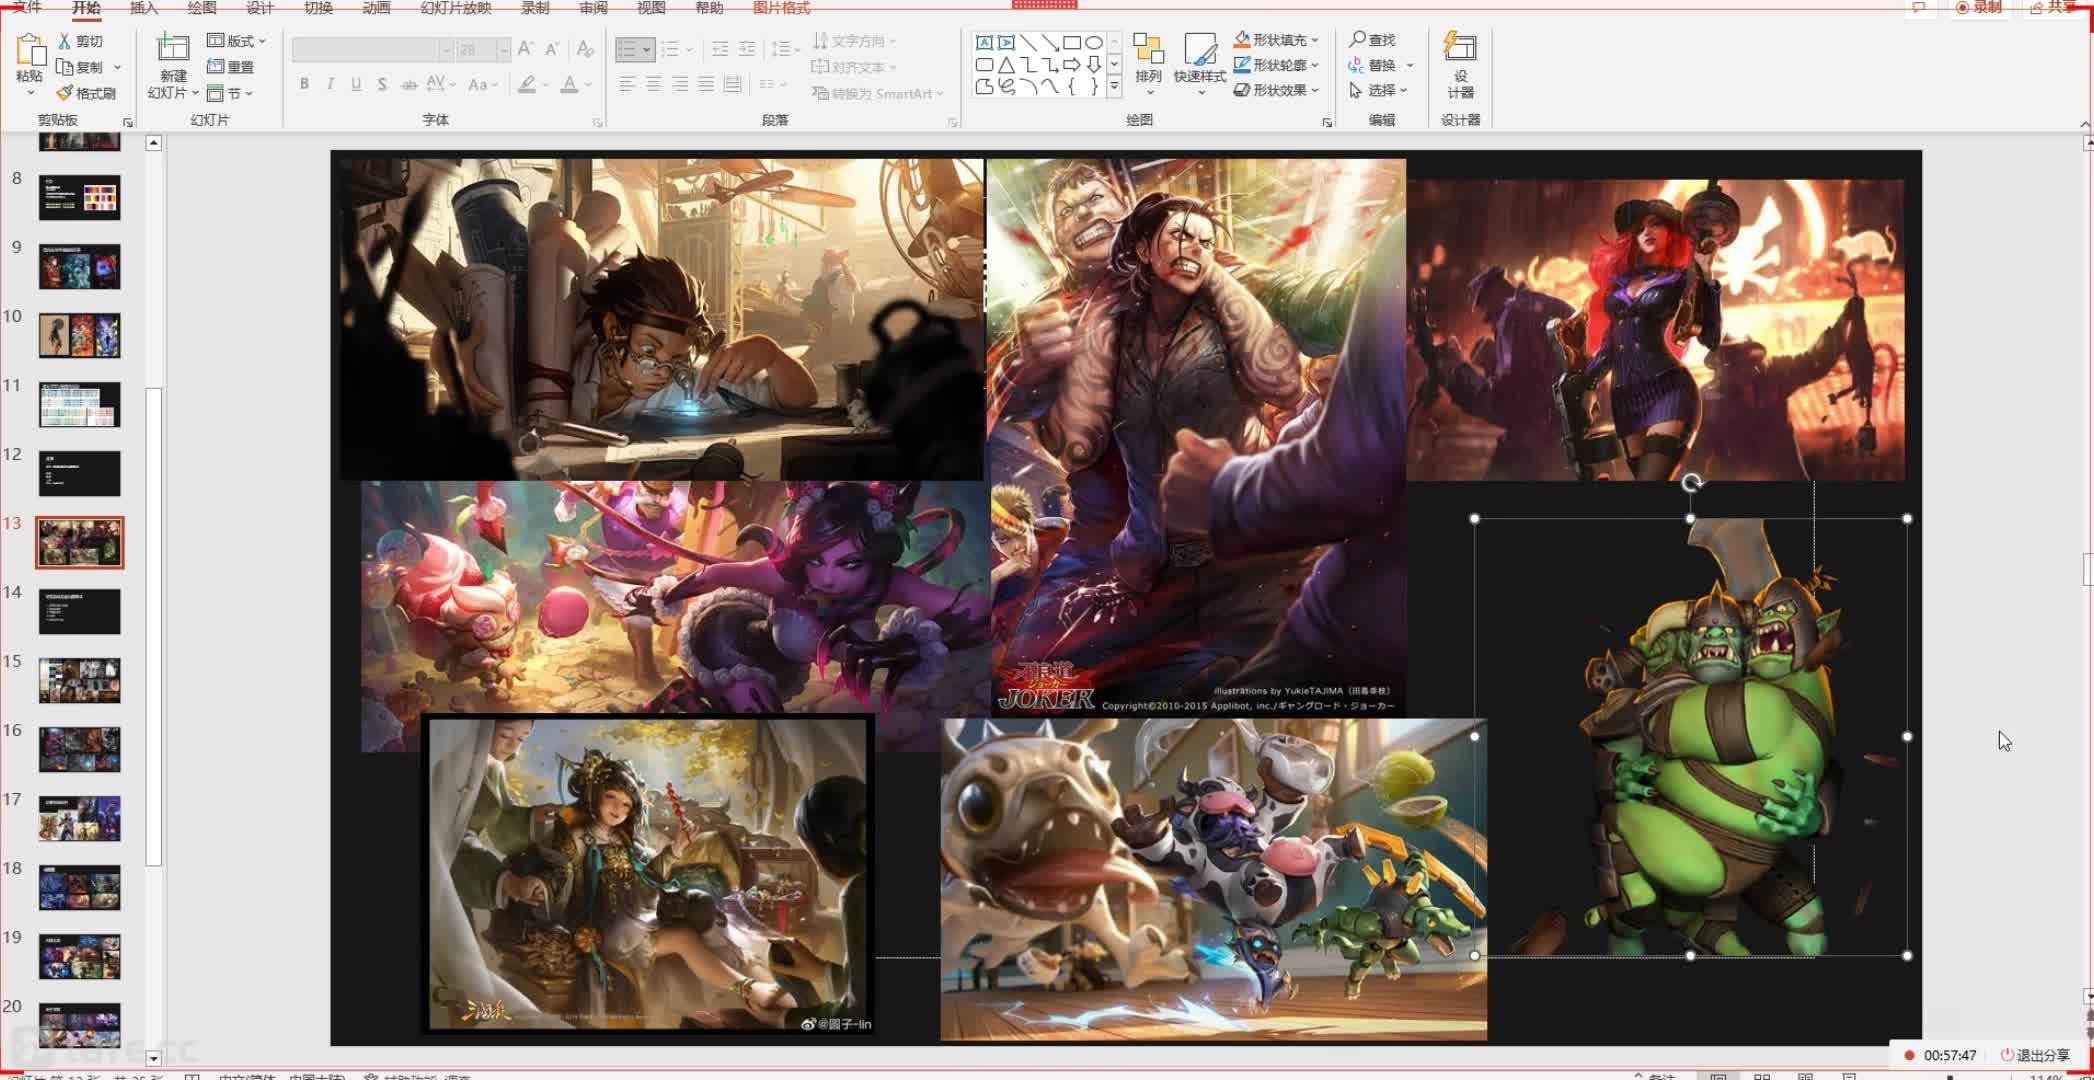Select slide 9 thumbnail
2094x1080 pixels.
[80, 267]
